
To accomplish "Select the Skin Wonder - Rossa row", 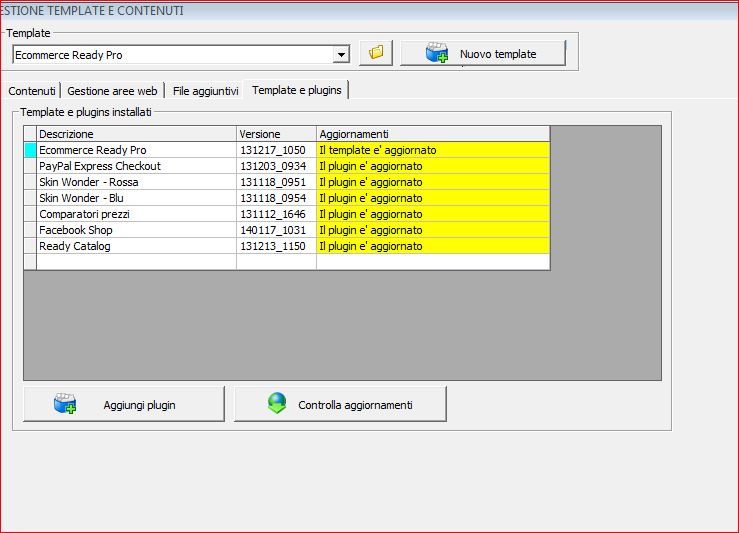I will click(287, 182).
